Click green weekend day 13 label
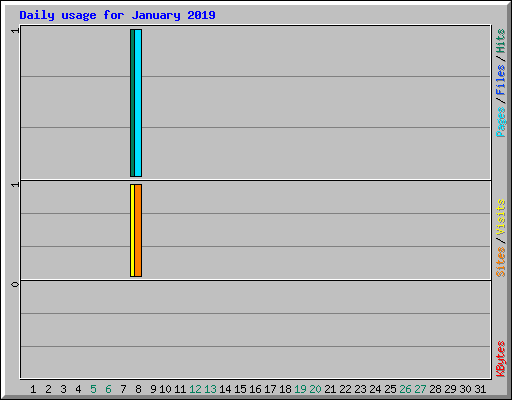Screen dimensions: 512x400 coord(210,389)
